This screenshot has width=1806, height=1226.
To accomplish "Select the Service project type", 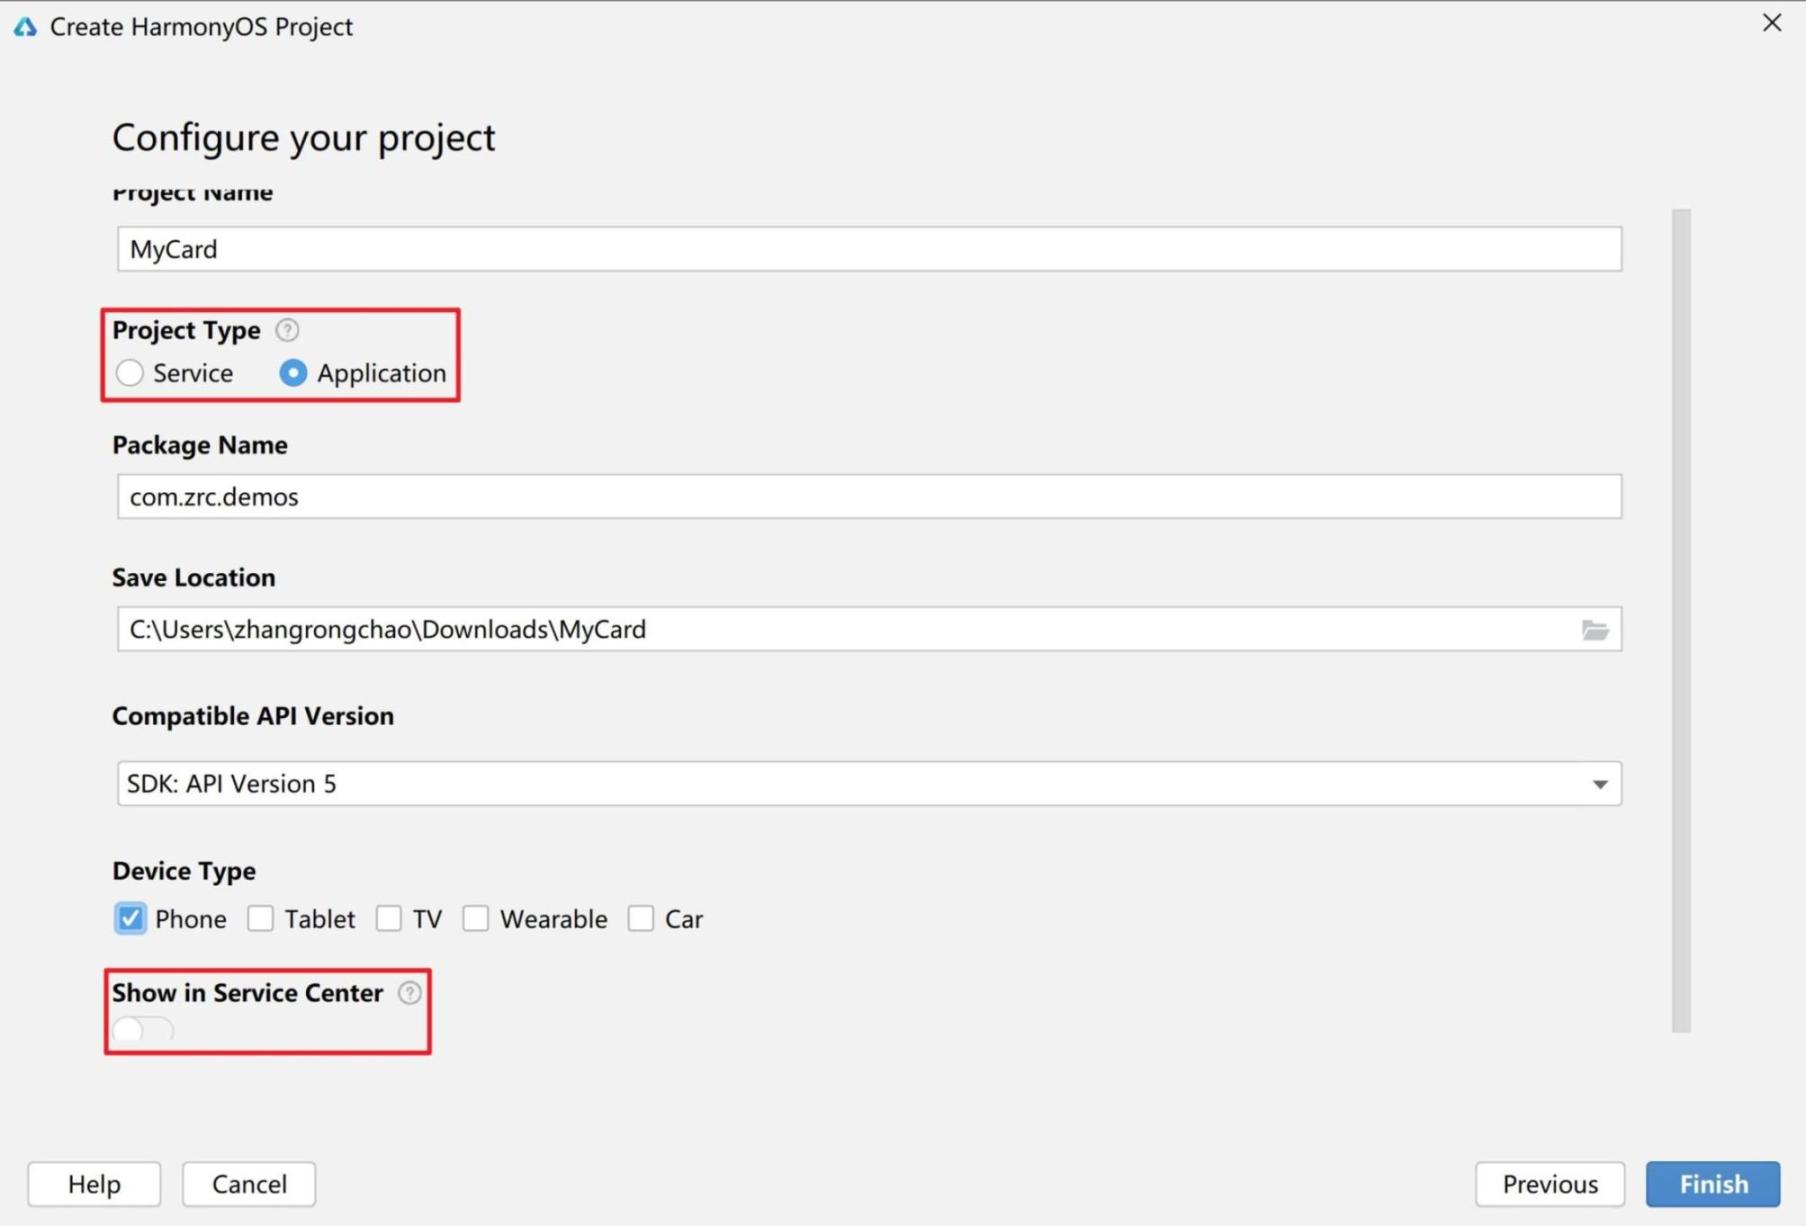I will click(130, 373).
